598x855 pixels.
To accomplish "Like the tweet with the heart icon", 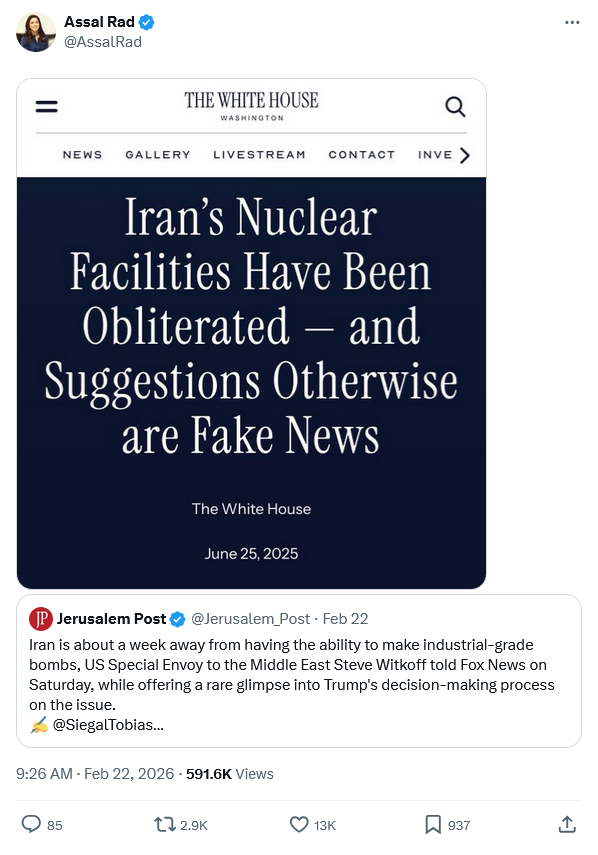I will (x=297, y=824).
